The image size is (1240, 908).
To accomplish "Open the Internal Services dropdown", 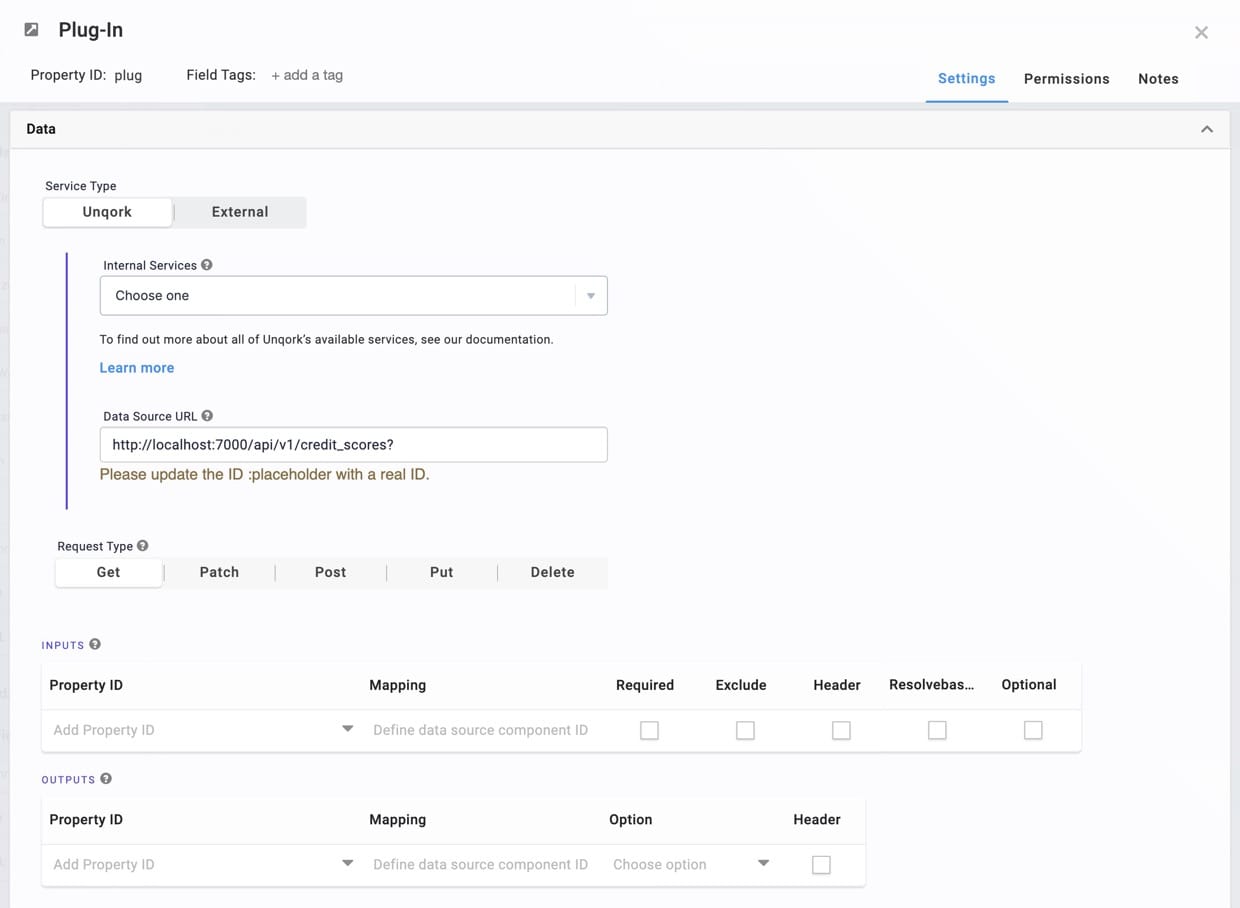I will pos(353,295).
